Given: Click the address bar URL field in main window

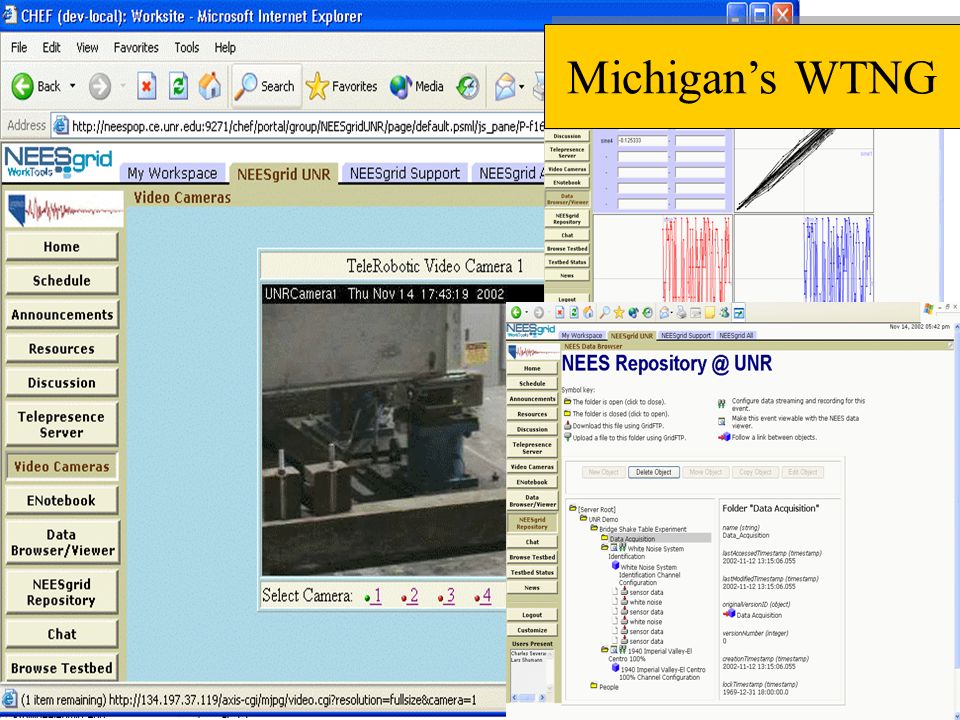Looking at the screenshot, I should (299, 126).
